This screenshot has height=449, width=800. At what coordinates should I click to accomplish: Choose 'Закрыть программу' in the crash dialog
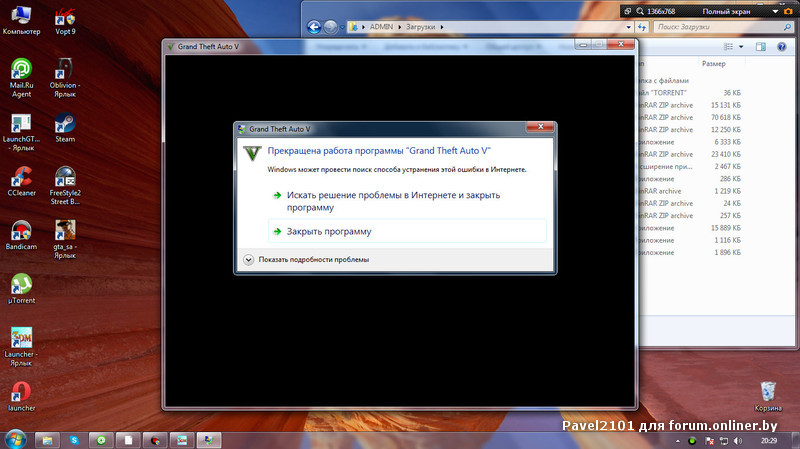pyautogui.click(x=407, y=231)
